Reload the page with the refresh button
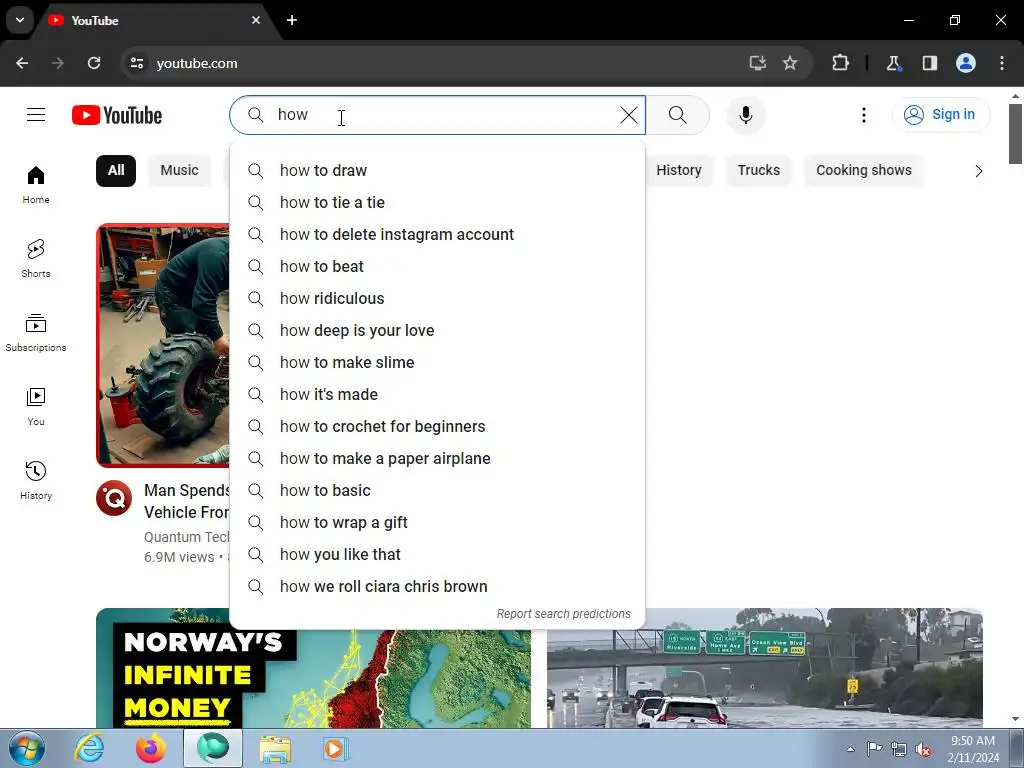Image resolution: width=1024 pixels, height=768 pixels. (x=94, y=63)
